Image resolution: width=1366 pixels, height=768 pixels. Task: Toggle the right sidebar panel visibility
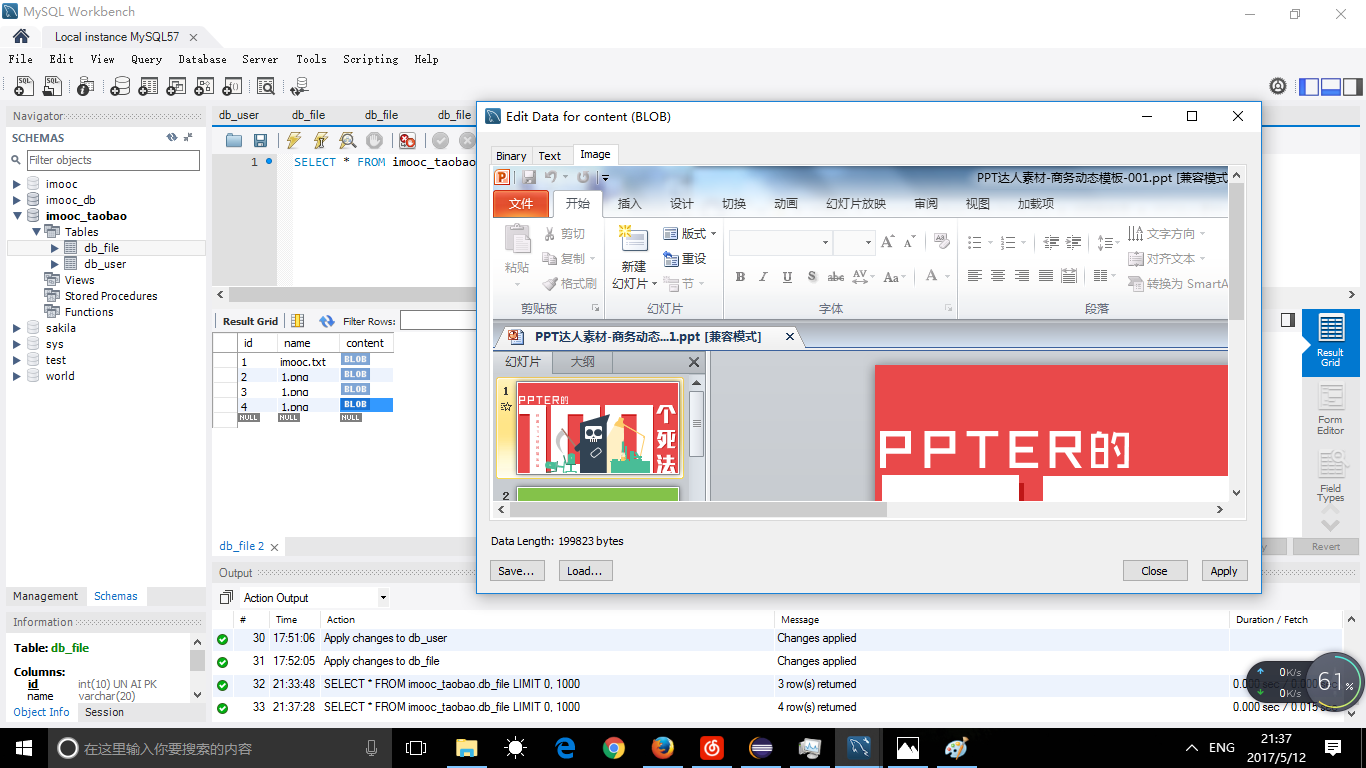pyautogui.click(x=1352, y=87)
